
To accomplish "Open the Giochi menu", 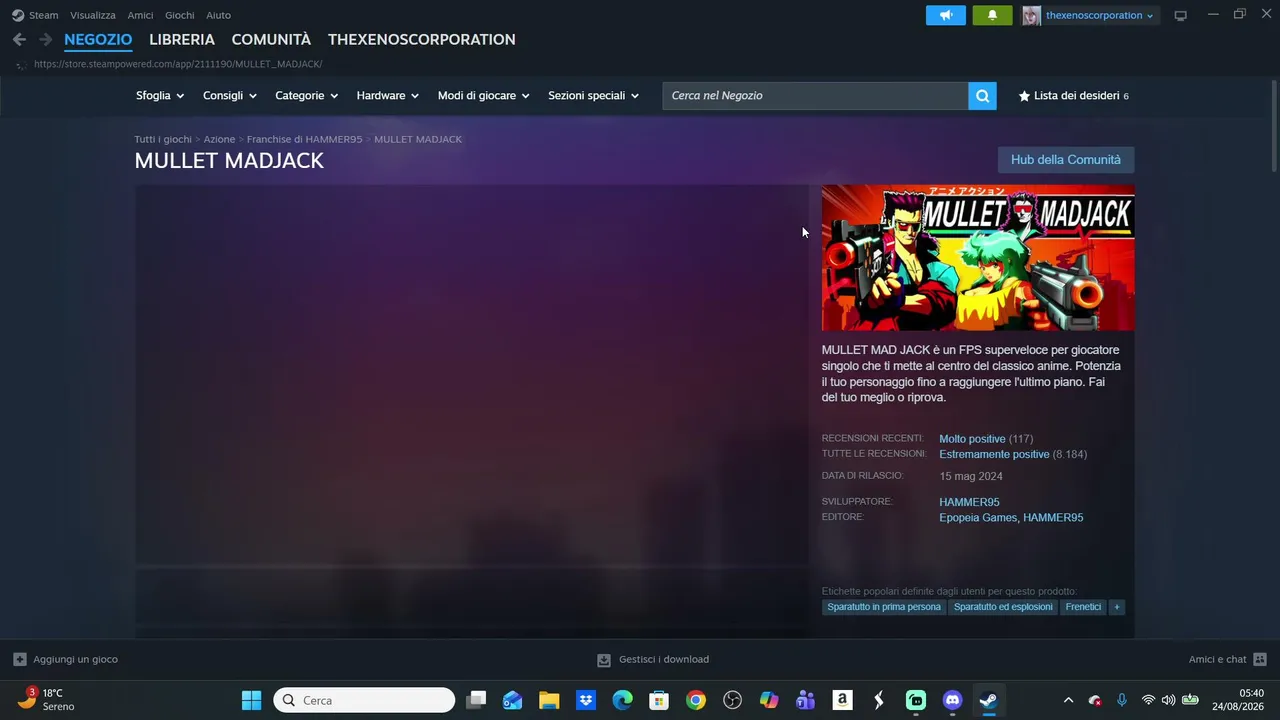I will point(180,15).
